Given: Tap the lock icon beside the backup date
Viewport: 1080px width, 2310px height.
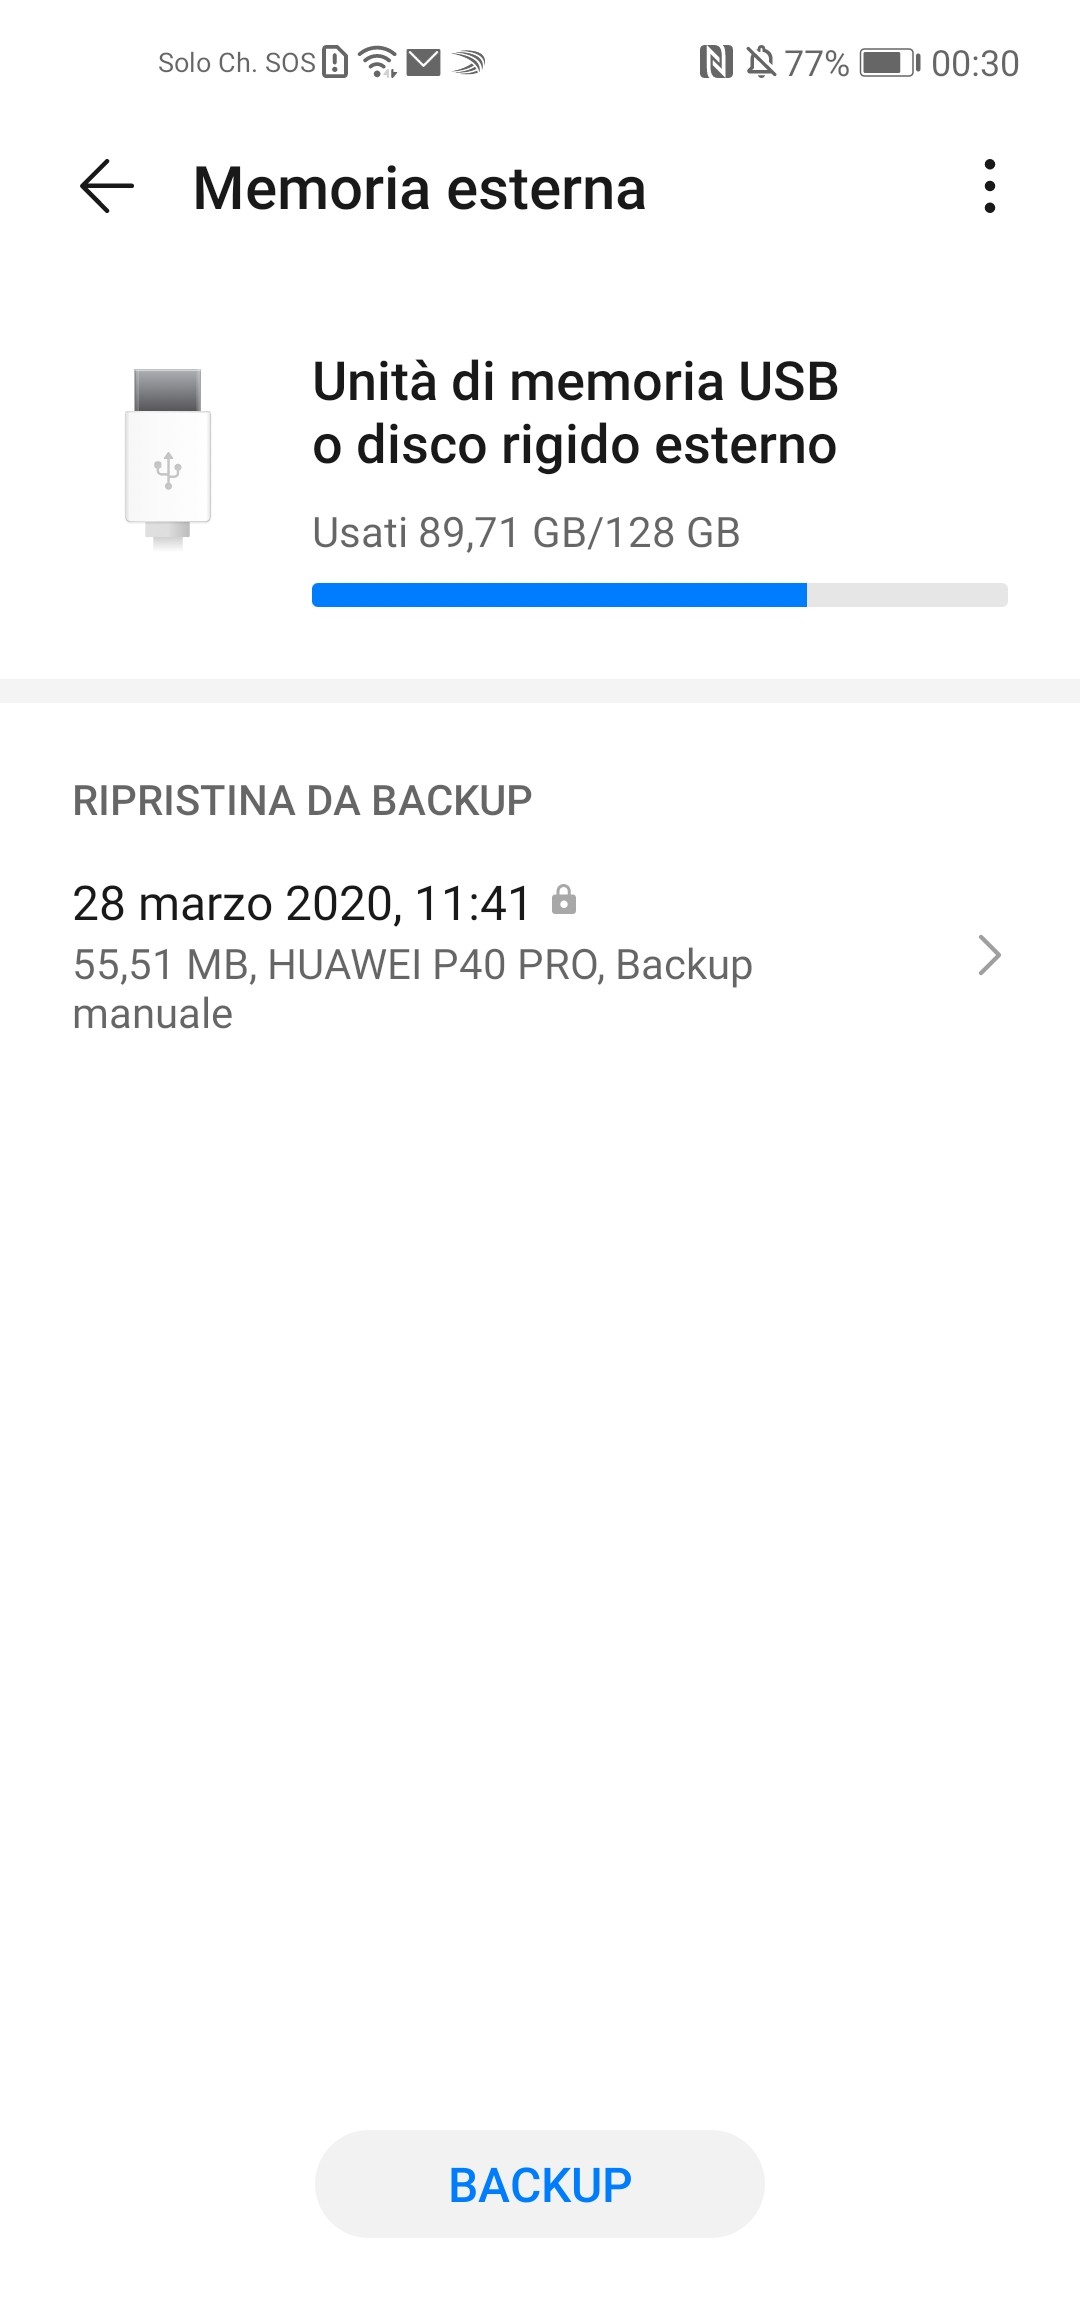Looking at the screenshot, I should pos(564,899).
